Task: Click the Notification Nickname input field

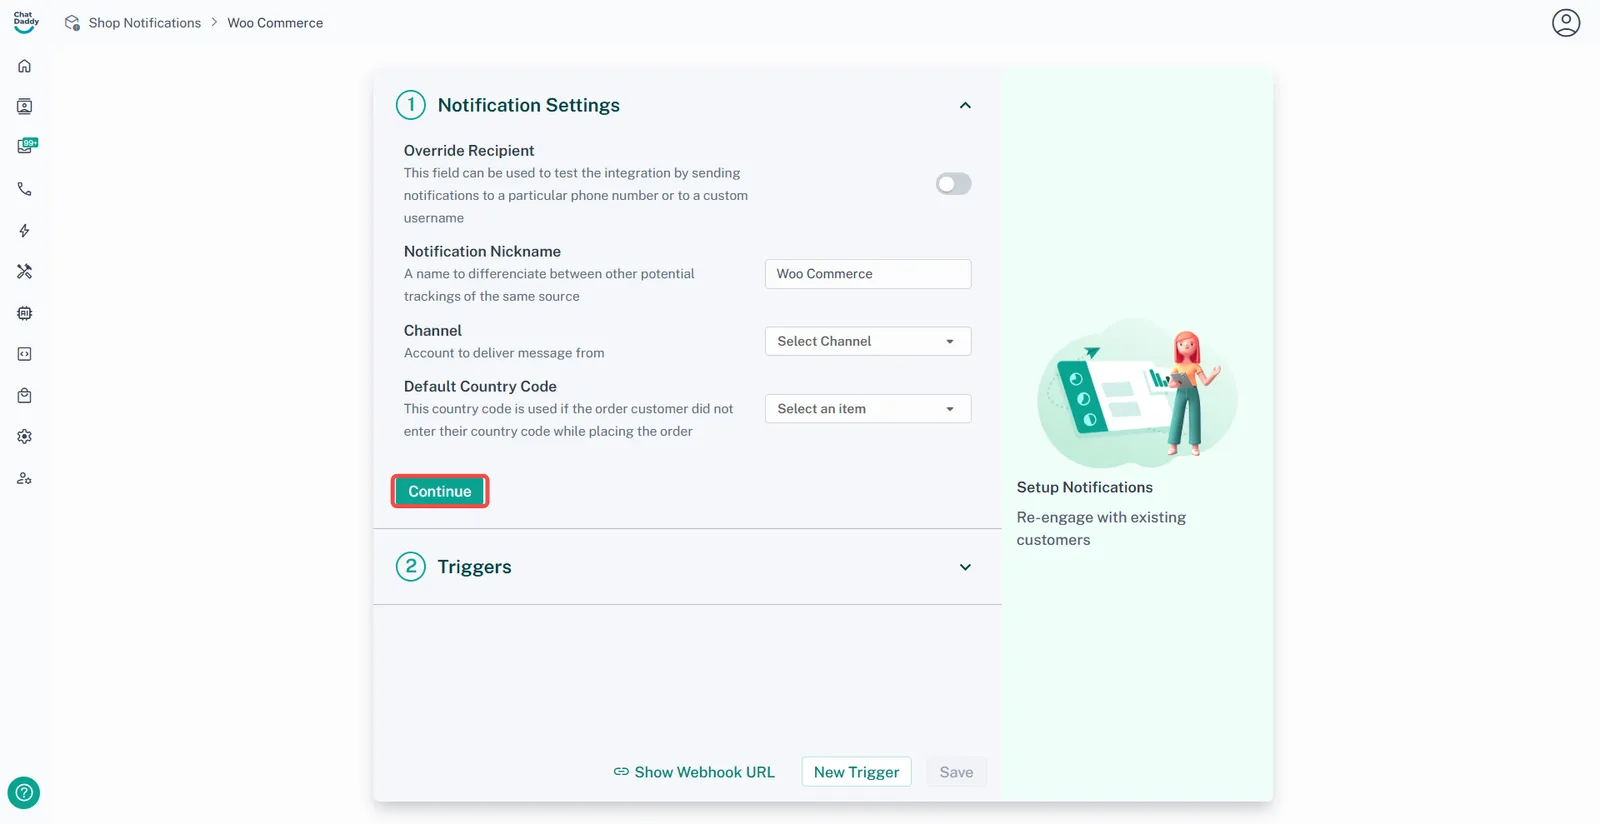Action: pos(867,274)
